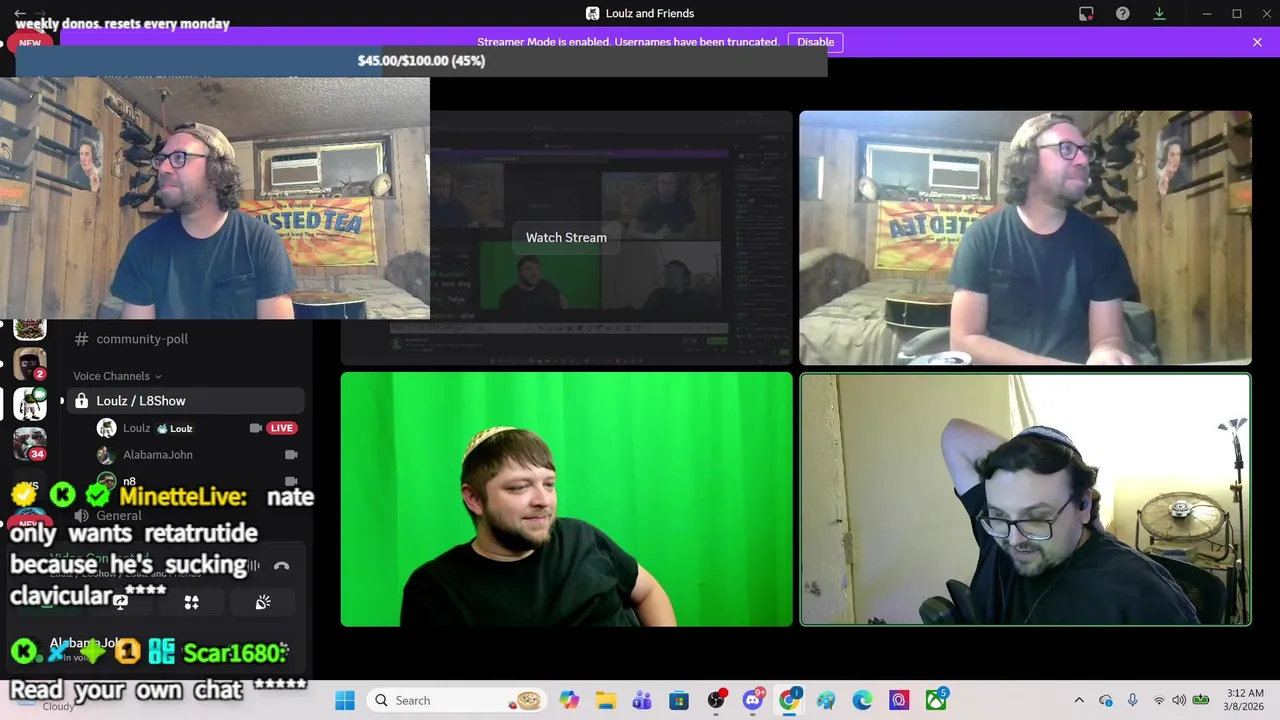
Task: Open the server icon with the 2 badge
Action: coord(30,363)
